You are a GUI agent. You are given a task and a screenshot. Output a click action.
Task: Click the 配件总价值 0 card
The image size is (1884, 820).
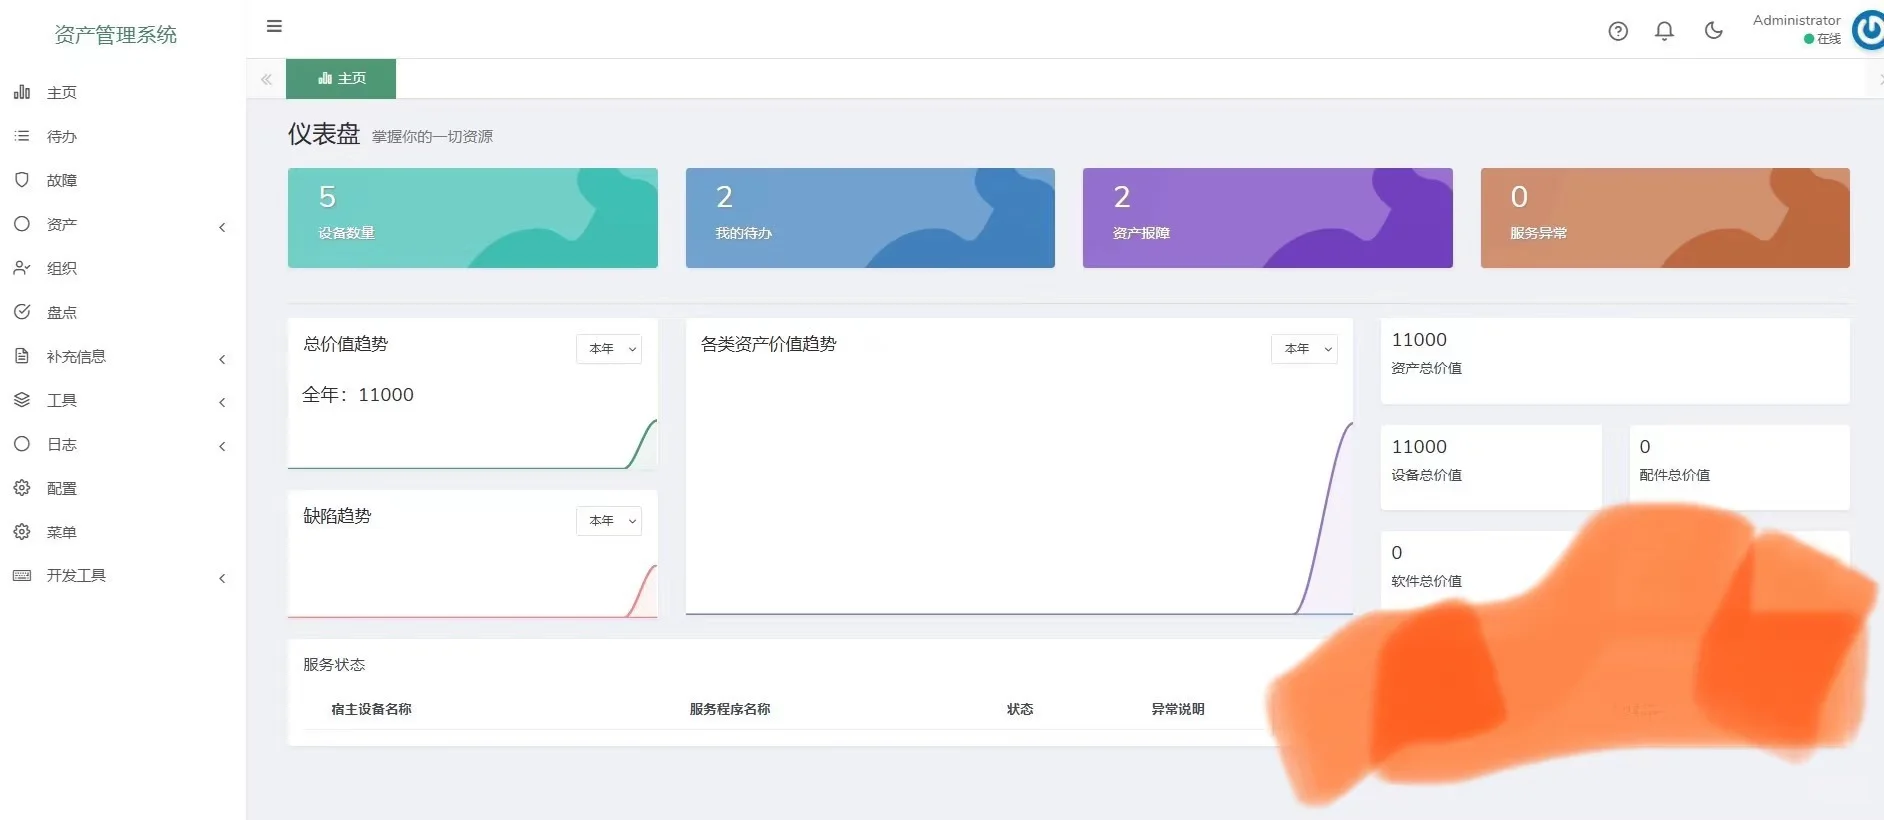click(x=1739, y=468)
